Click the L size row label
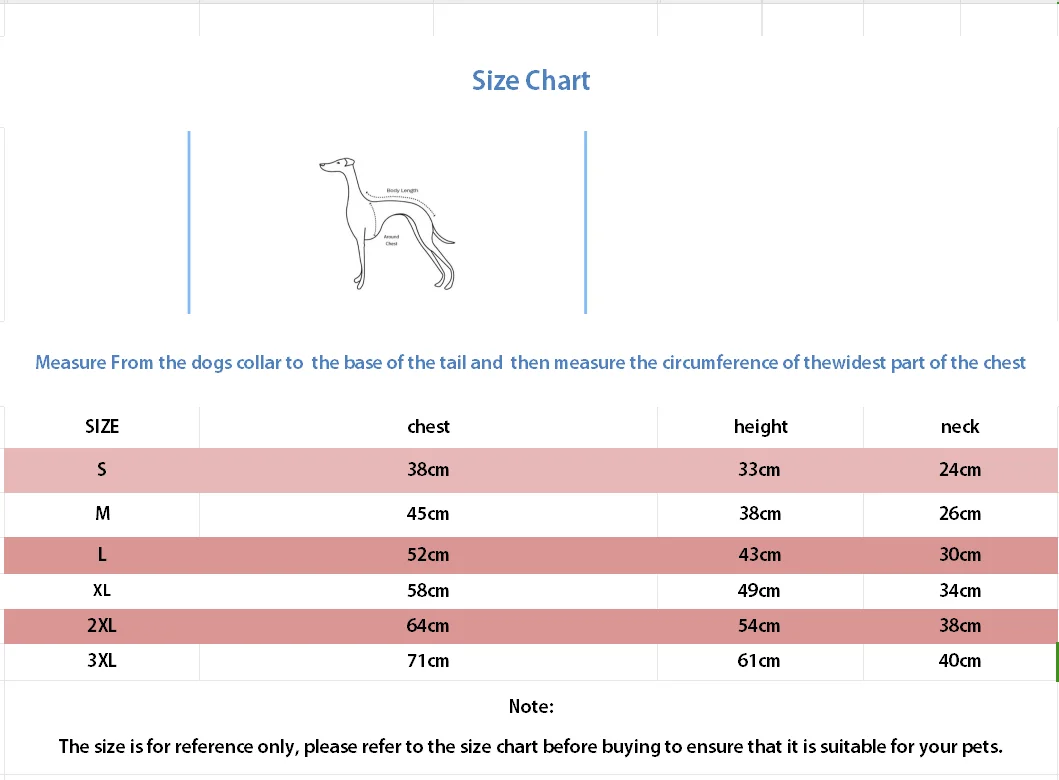 (x=102, y=555)
